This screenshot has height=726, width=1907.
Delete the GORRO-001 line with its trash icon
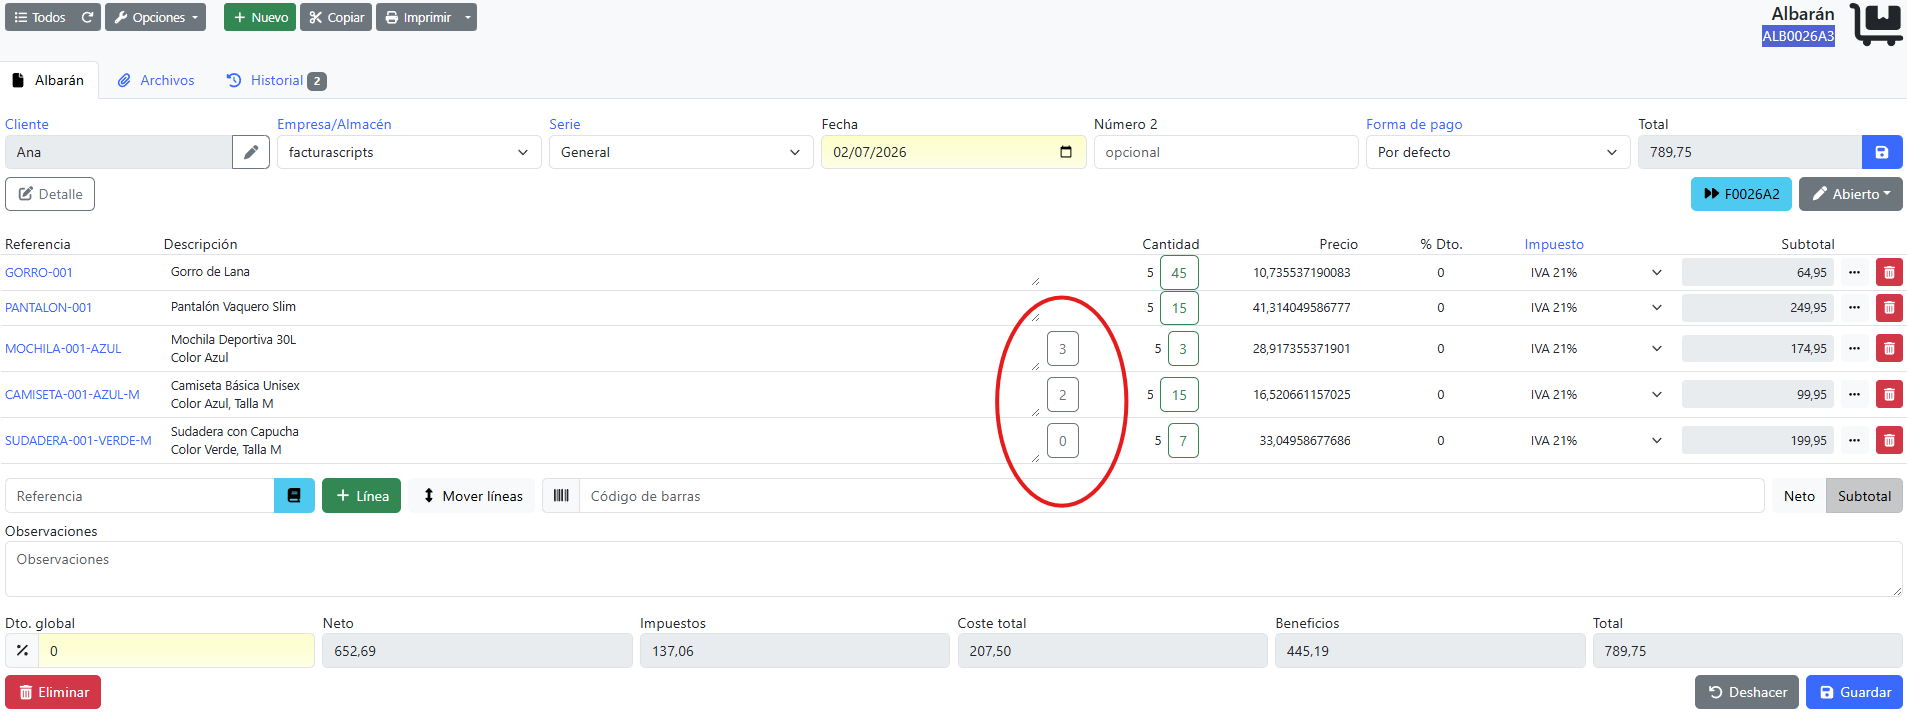point(1889,273)
